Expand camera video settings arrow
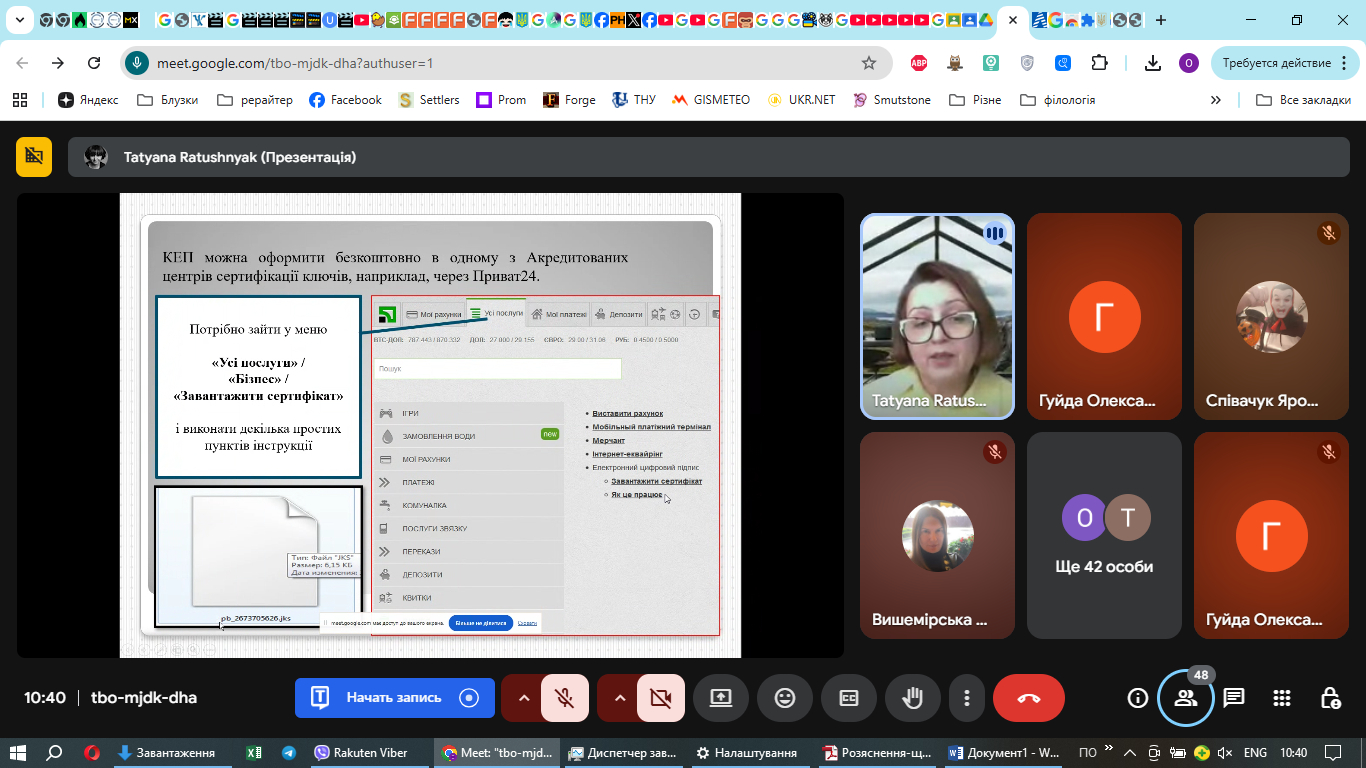Image resolution: width=1366 pixels, height=768 pixels. [x=618, y=698]
